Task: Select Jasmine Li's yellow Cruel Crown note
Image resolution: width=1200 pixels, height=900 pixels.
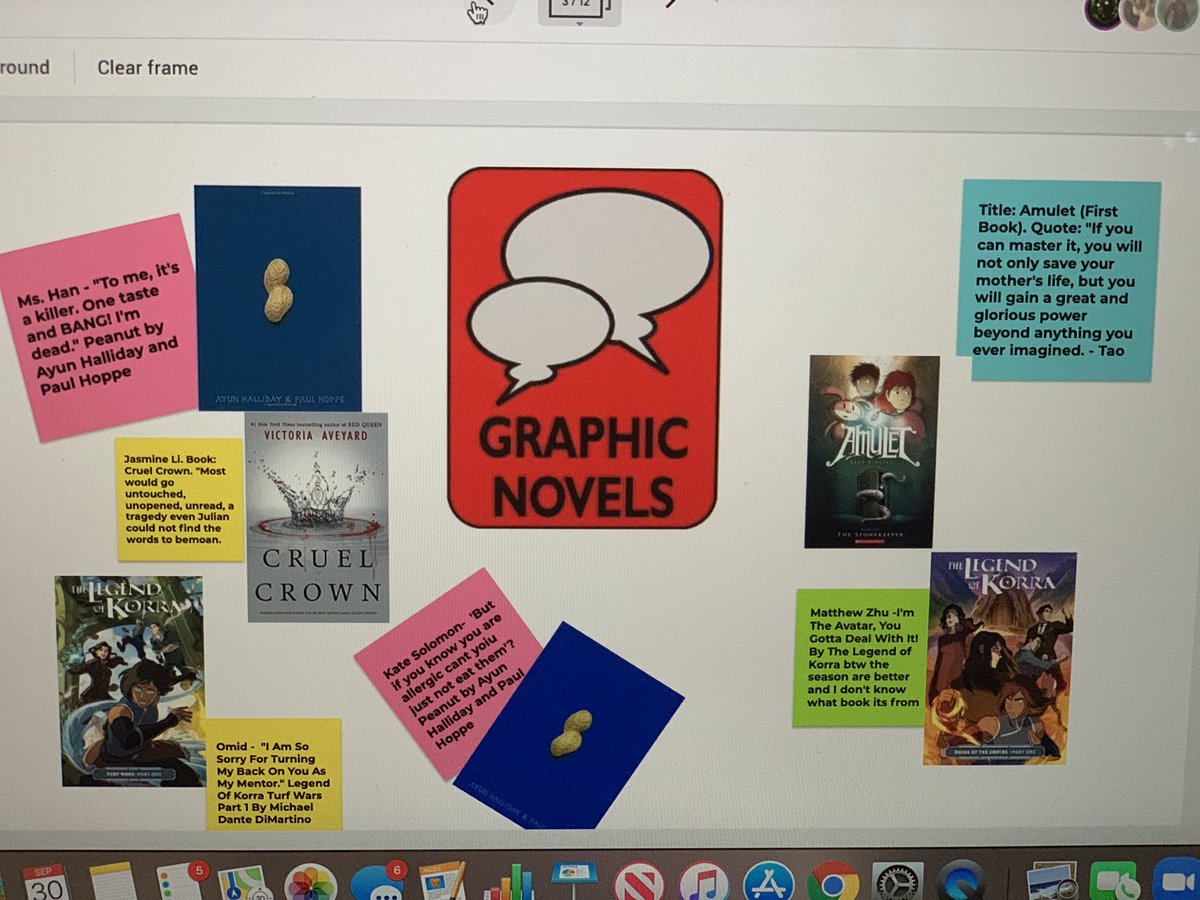Action: pos(180,499)
